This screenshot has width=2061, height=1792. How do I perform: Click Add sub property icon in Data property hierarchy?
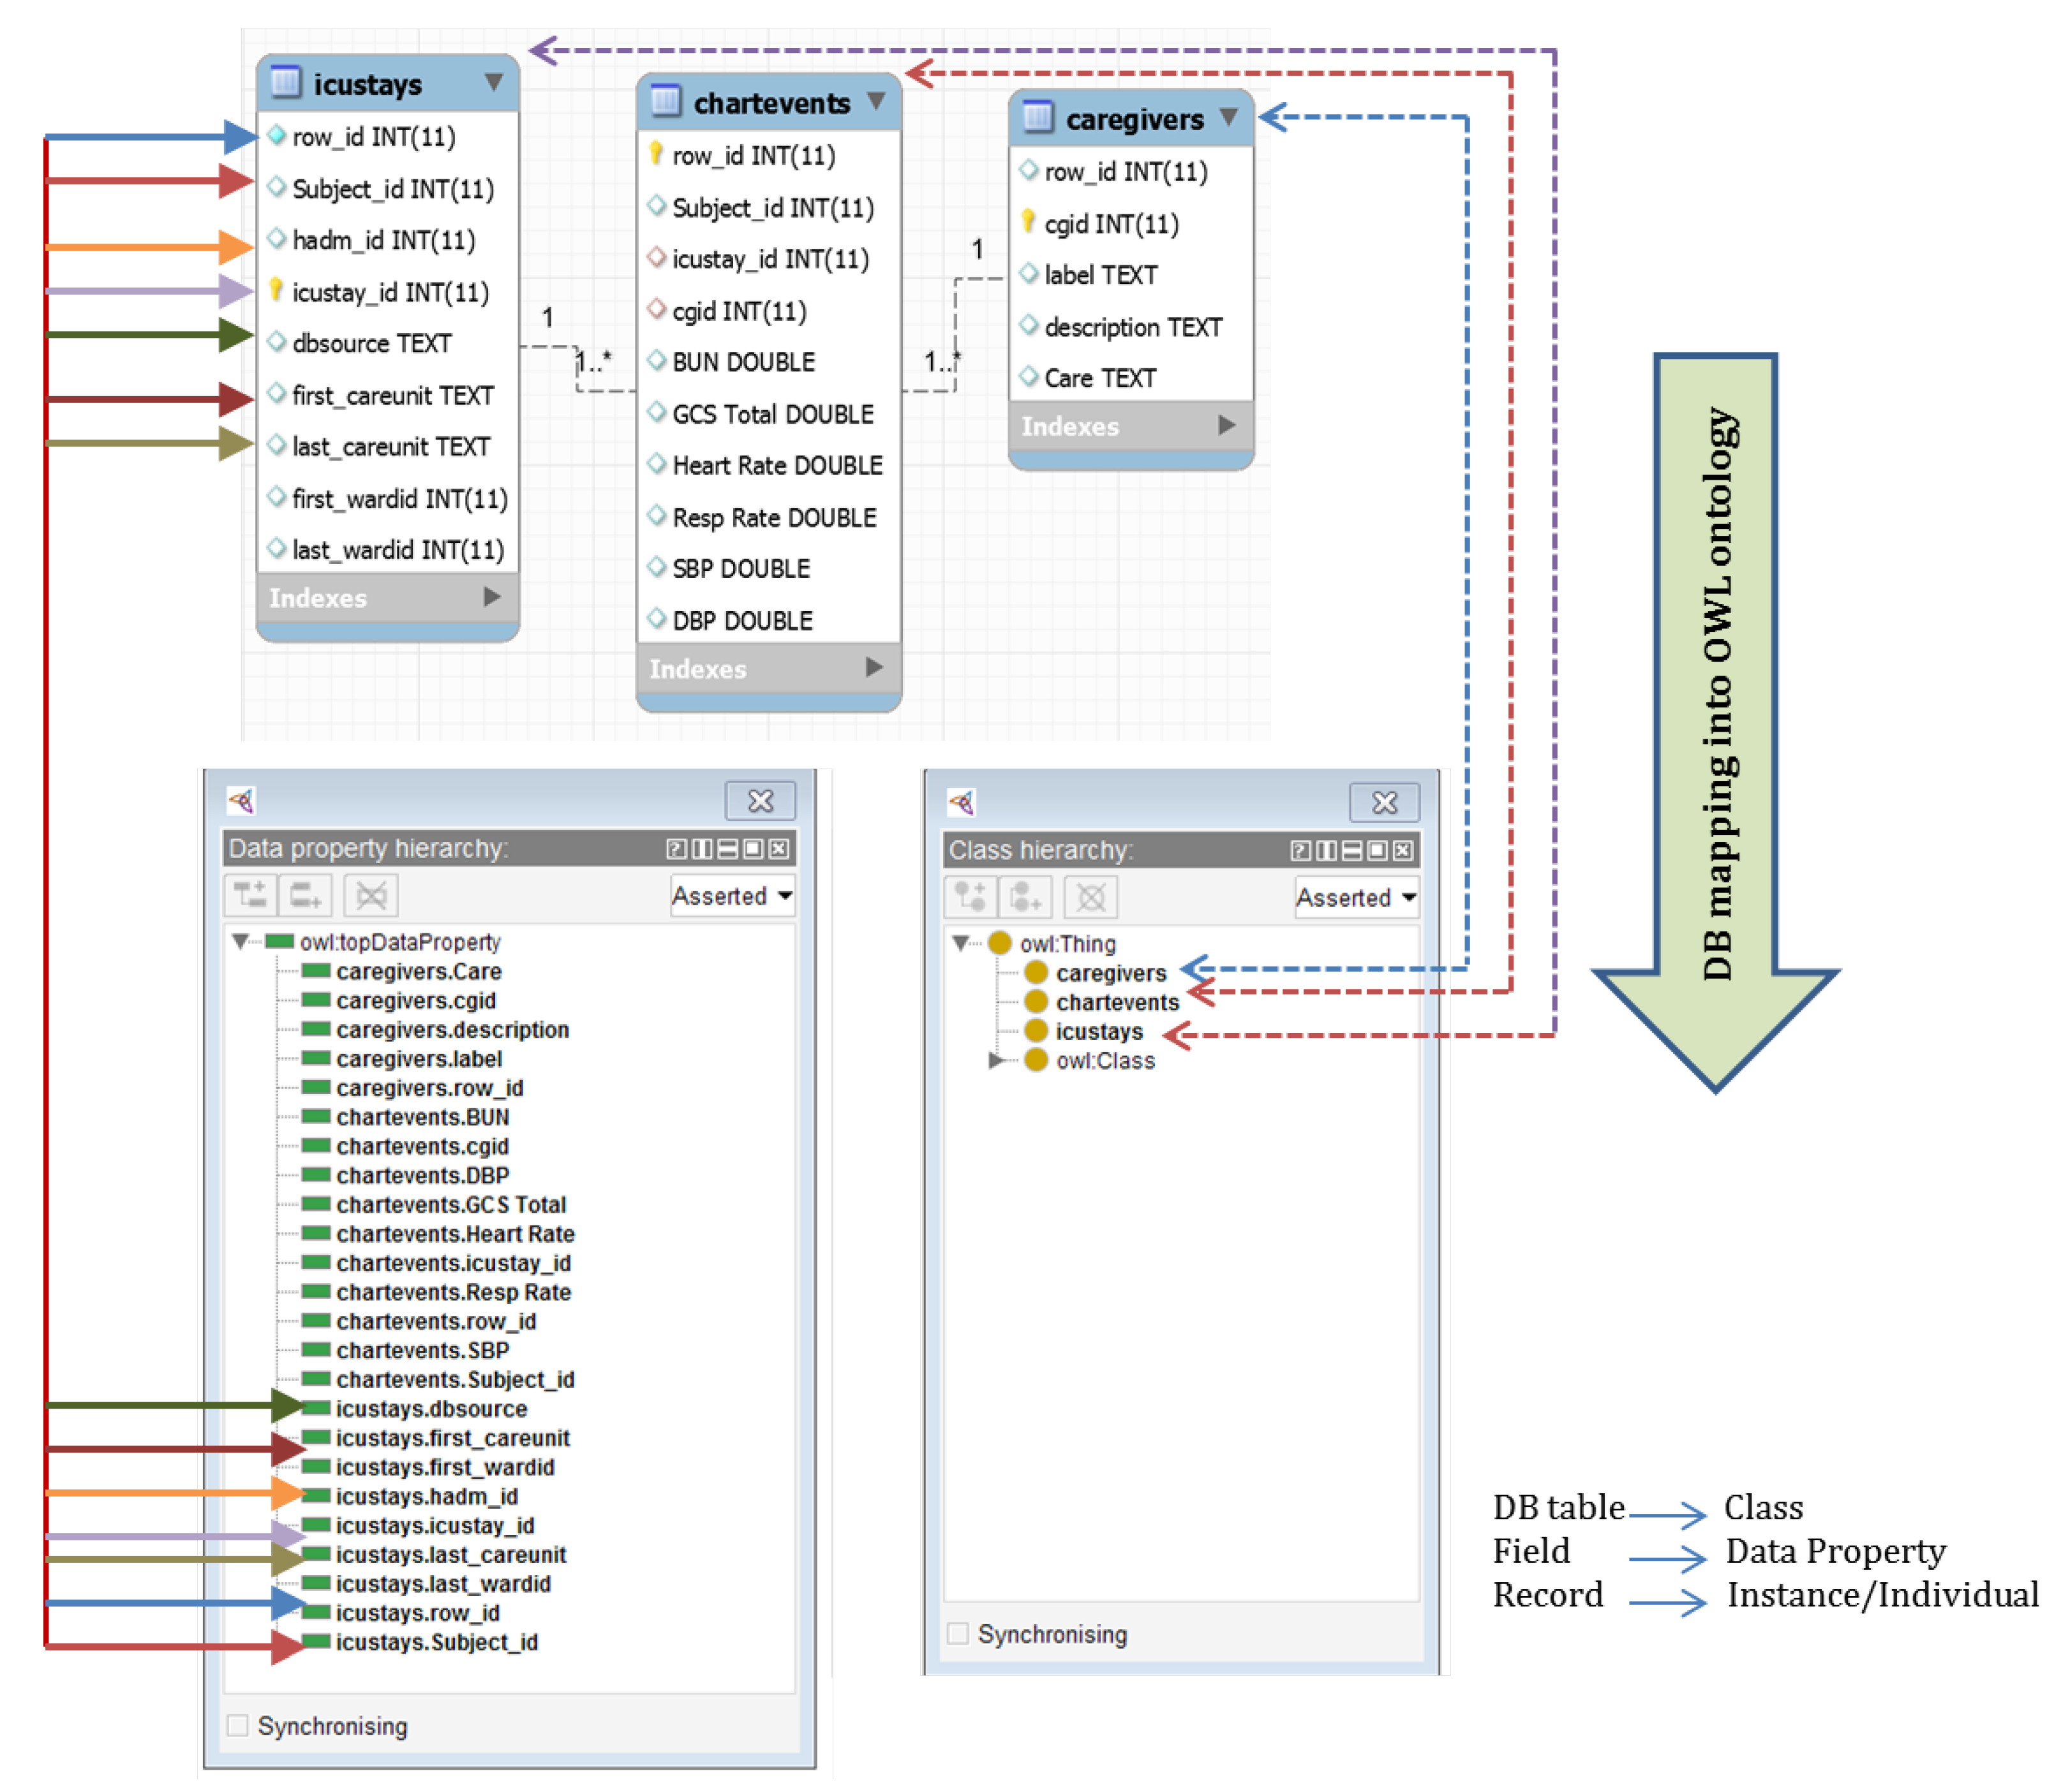(x=250, y=895)
